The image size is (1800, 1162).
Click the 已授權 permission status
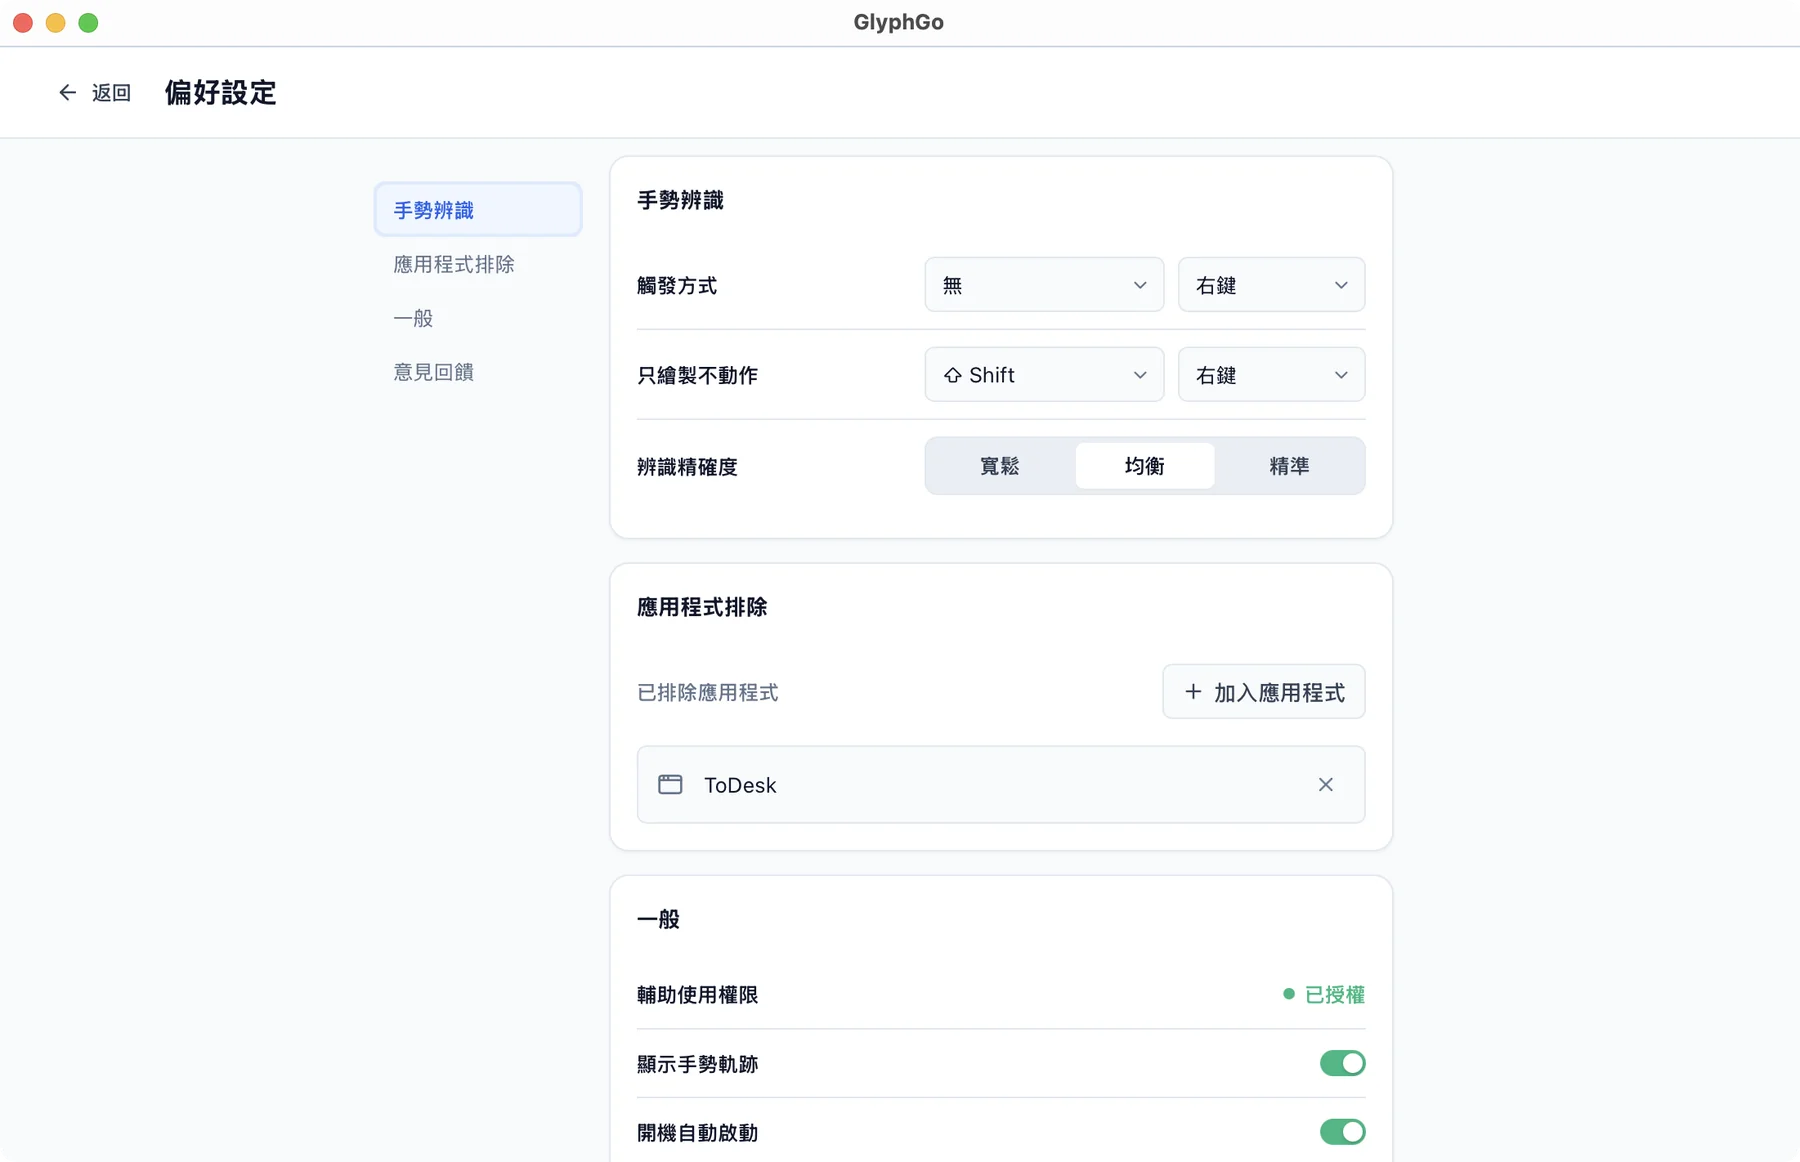tap(1324, 994)
